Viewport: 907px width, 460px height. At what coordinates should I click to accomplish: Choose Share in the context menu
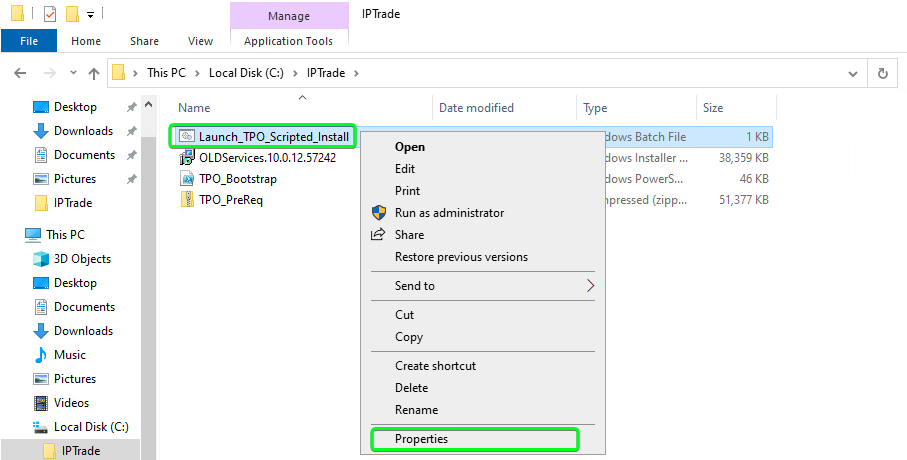[x=410, y=235]
